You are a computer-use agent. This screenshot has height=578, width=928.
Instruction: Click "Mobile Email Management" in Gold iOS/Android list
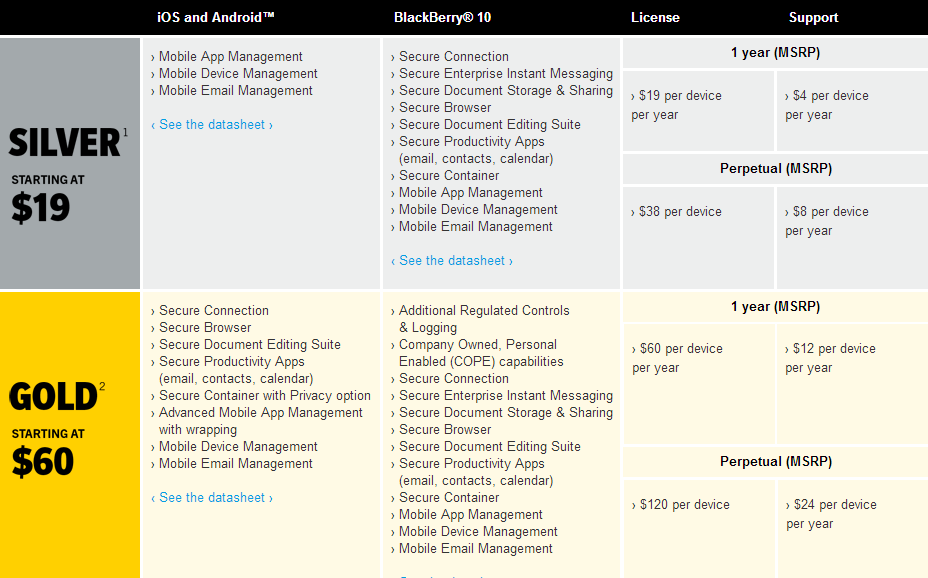point(236,464)
